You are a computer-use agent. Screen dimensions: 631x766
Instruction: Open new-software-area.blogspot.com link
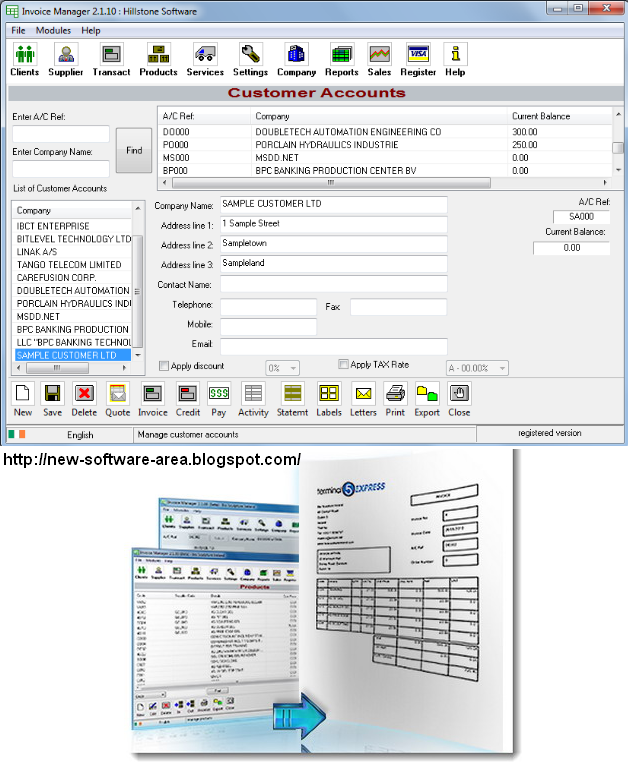tap(152, 459)
